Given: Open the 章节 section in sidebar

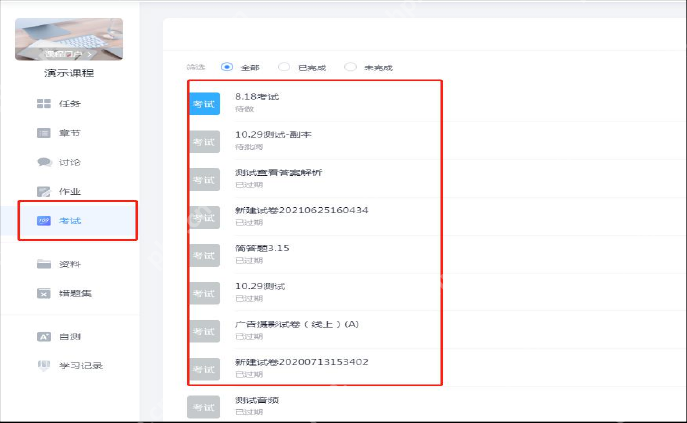Looking at the screenshot, I should (x=70, y=133).
